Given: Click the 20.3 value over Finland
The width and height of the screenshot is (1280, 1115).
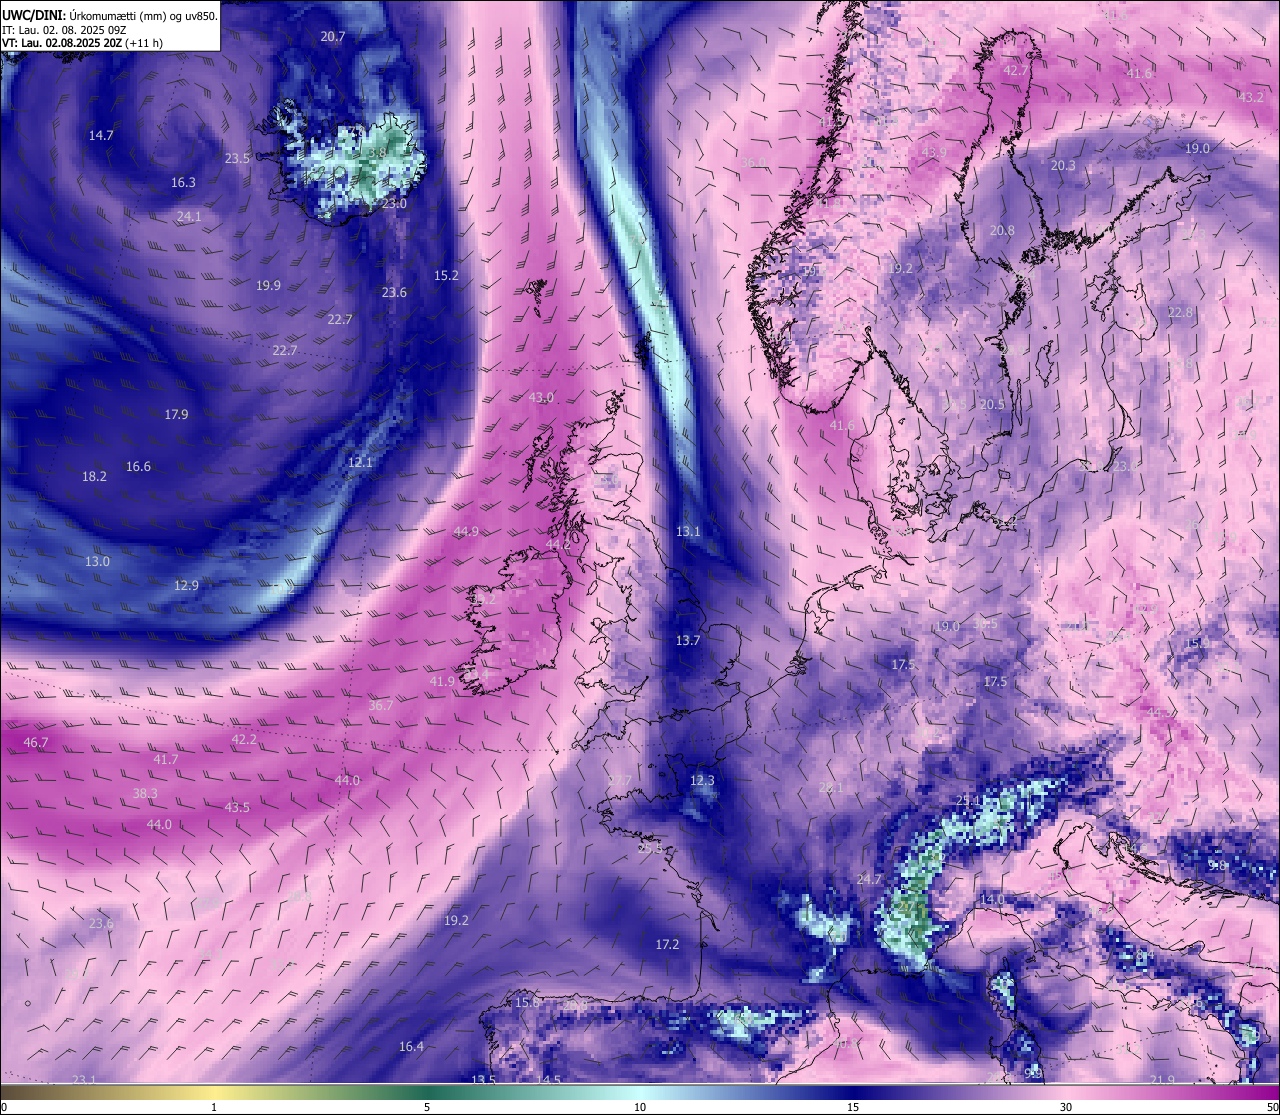Looking at the screenshot, I should pyautogui.click(x=1063, y=166).
